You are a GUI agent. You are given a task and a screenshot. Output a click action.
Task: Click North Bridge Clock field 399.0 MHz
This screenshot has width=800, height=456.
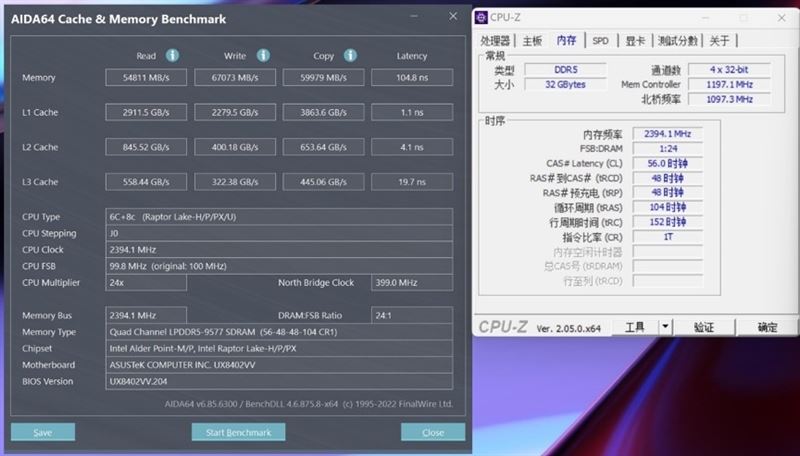(412, 283)
